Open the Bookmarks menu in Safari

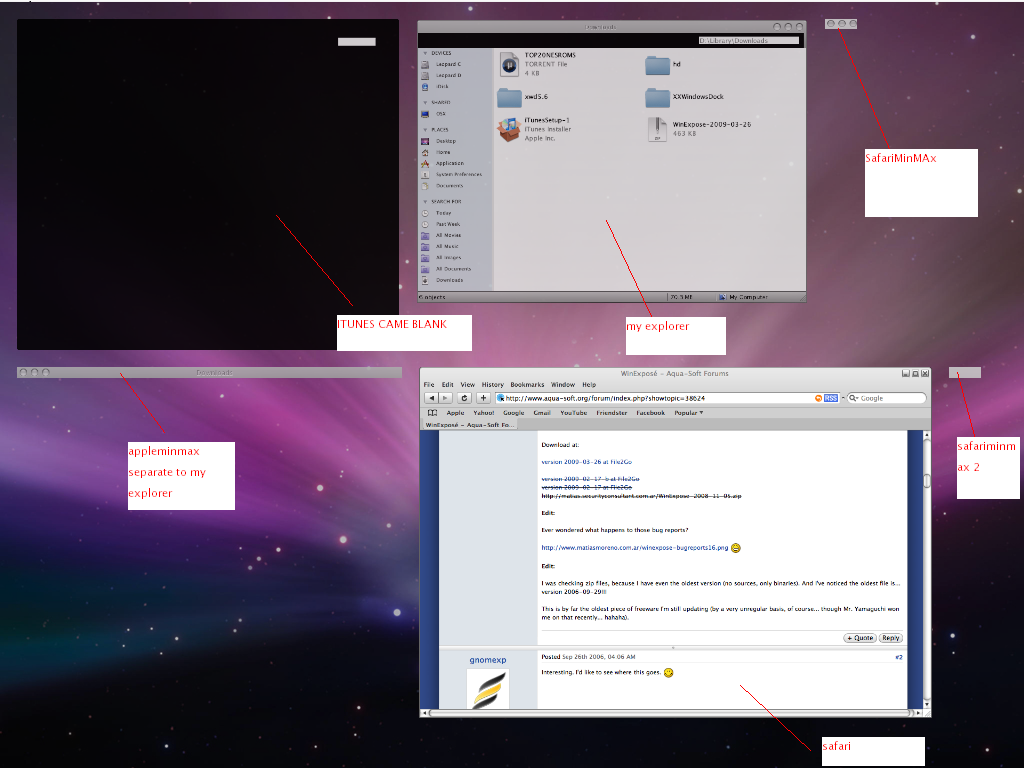pos(526,385)
